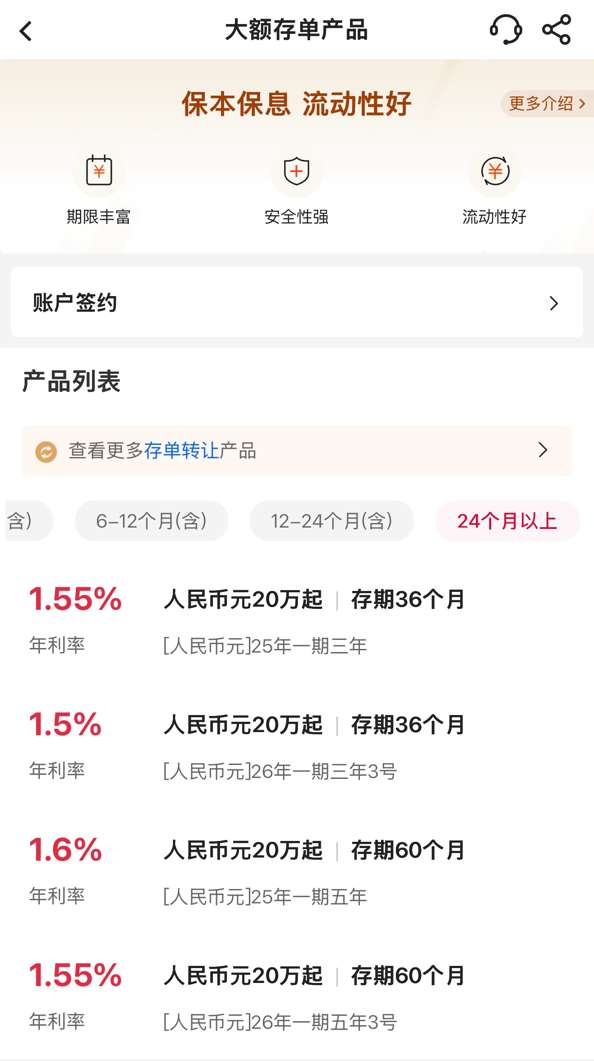The width and height of the screenshot is (594, 1061).
Task: Open 更多介绍 for more details
Action: click(x=547, y=104)
